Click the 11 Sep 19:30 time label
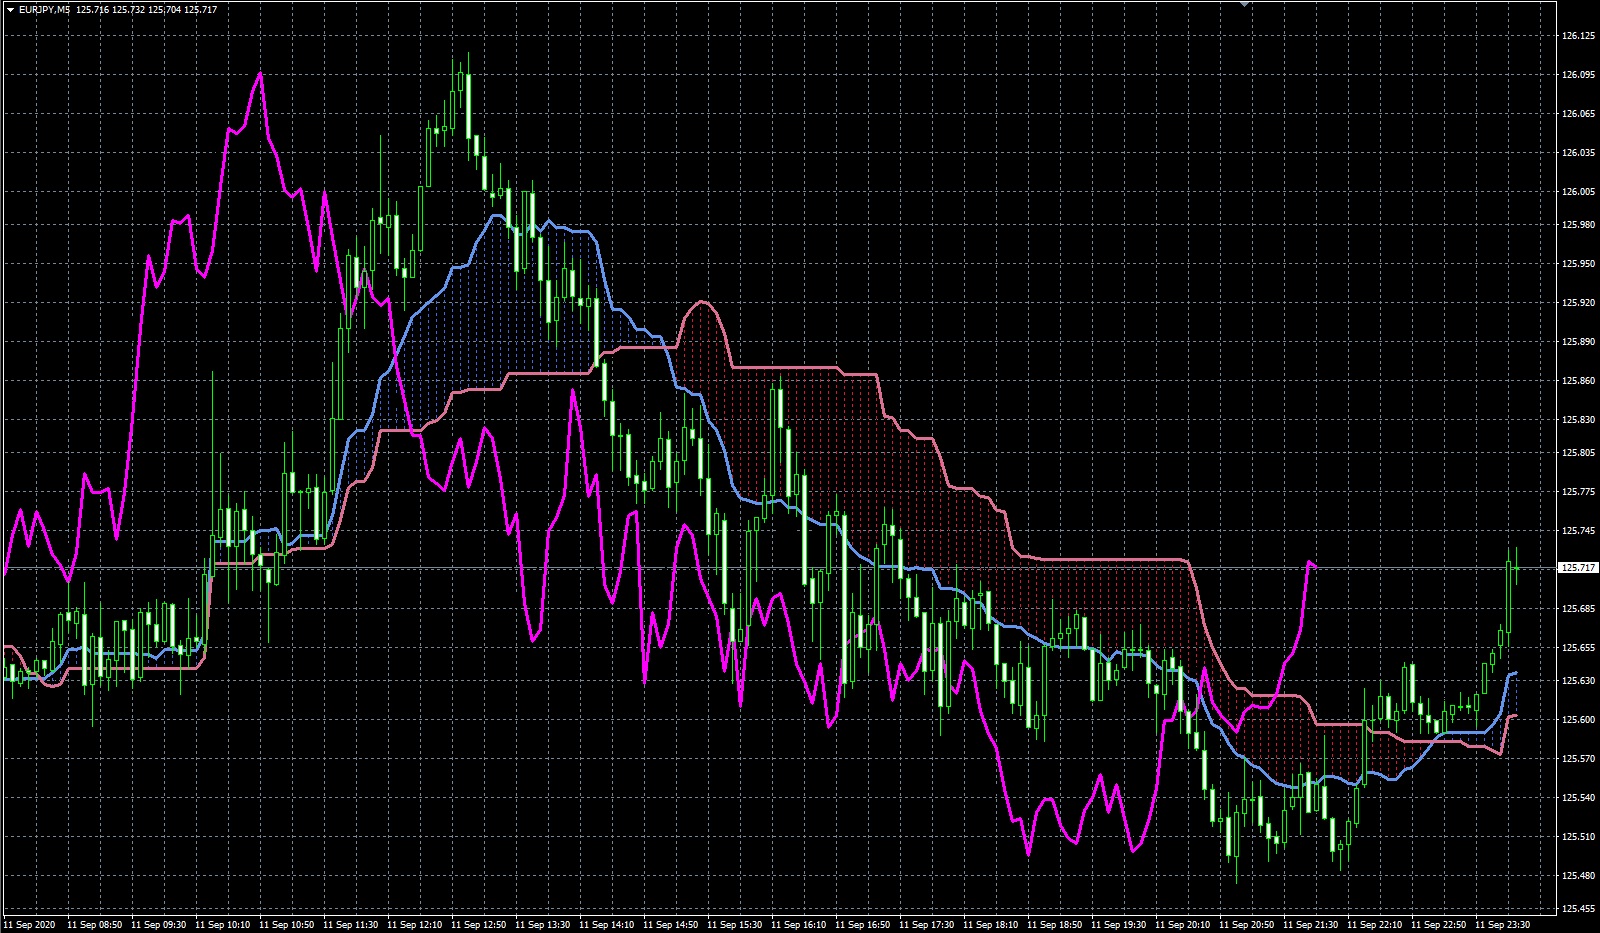 coord(1118,925)
